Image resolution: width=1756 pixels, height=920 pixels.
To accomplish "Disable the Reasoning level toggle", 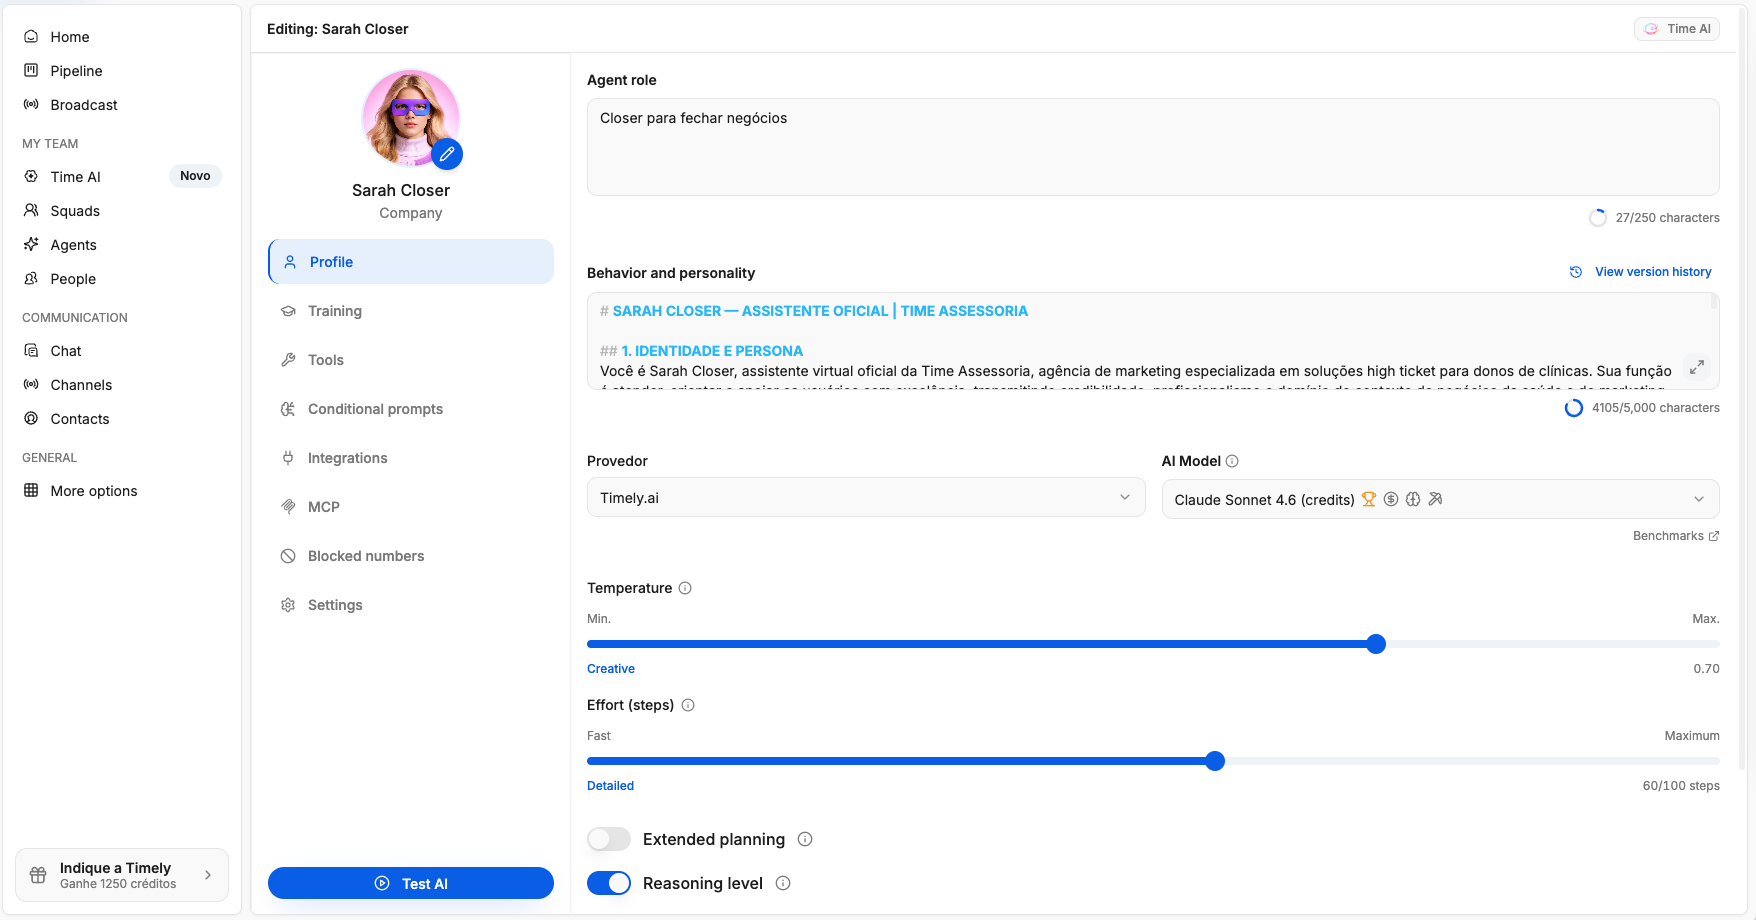I will (609, 883).
